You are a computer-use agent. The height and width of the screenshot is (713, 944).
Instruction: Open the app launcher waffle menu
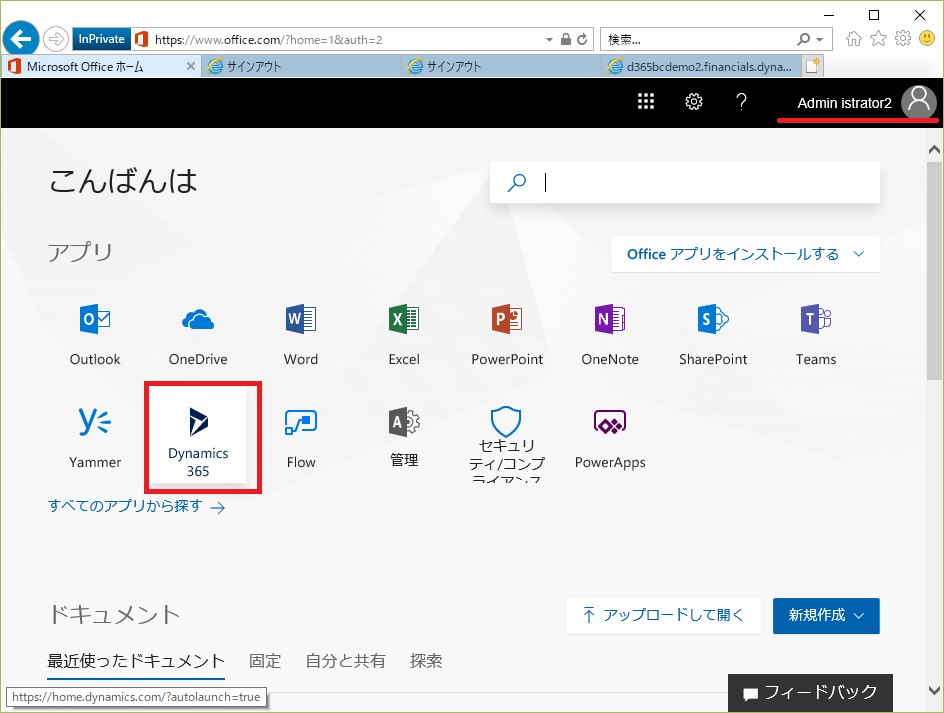645,102
